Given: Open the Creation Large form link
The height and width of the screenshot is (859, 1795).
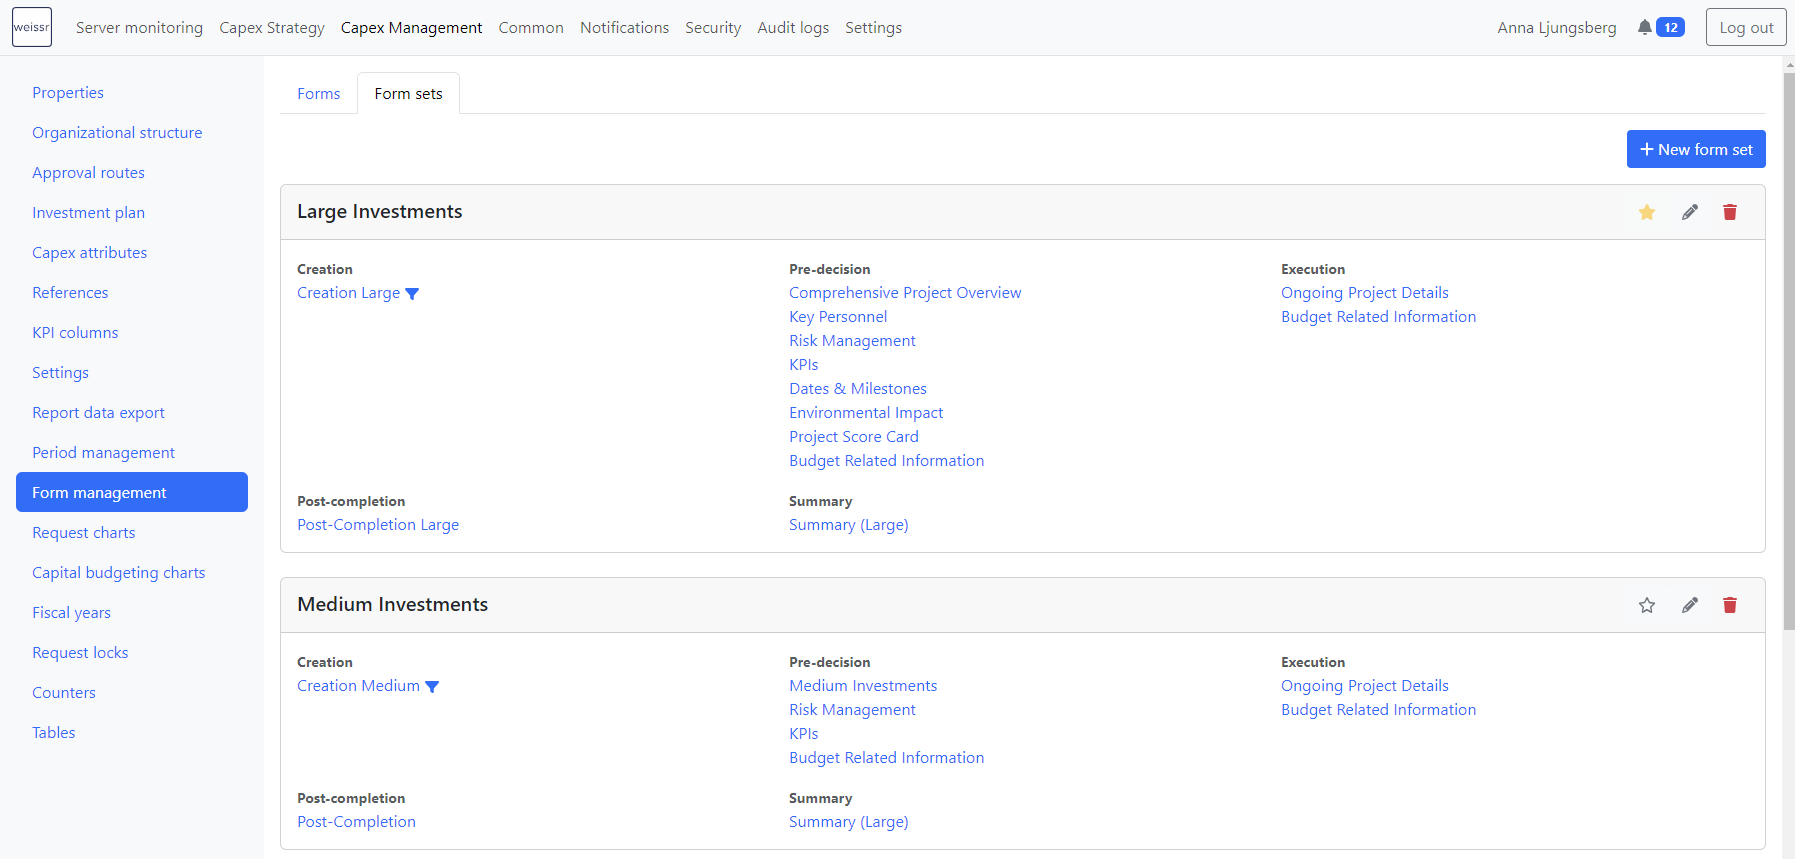Looking at the screenshot, I should point(348,293).
